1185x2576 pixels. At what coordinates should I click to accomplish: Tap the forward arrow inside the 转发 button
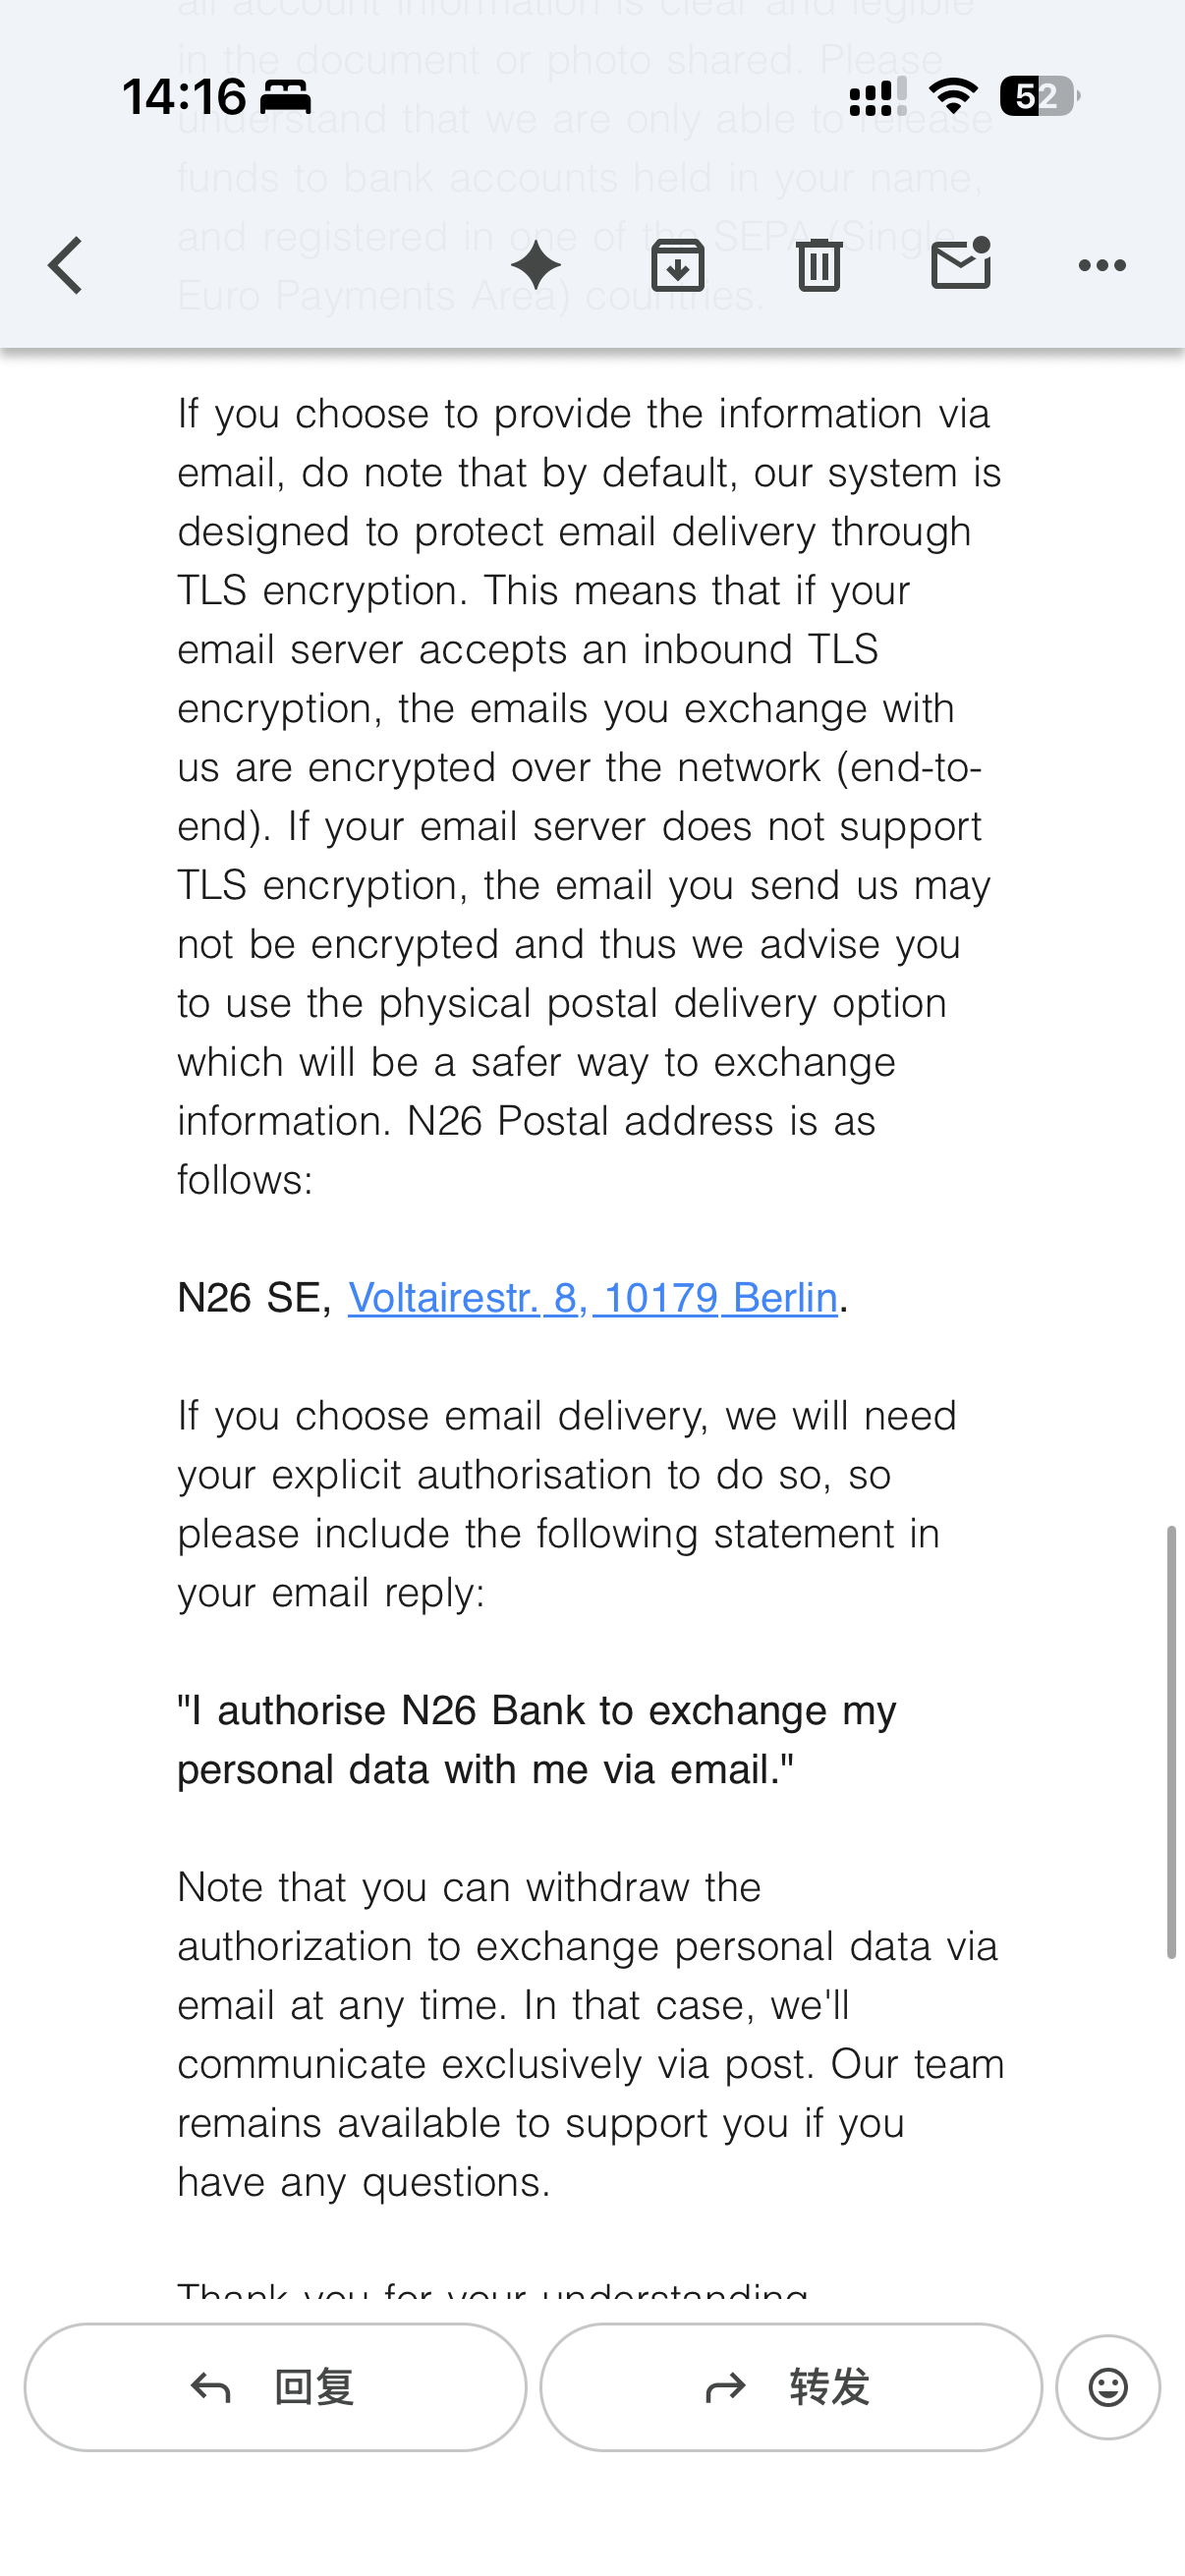point(726,2387)
